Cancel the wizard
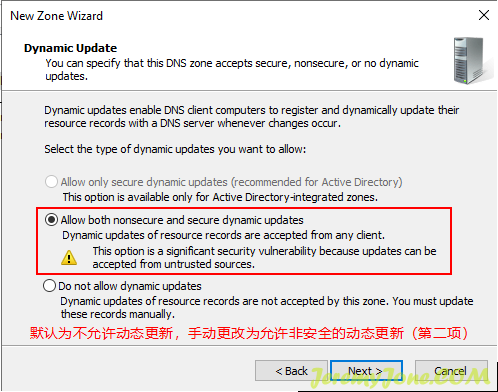The width and height of the screenshot is (498, 392). tap(451, 371)
